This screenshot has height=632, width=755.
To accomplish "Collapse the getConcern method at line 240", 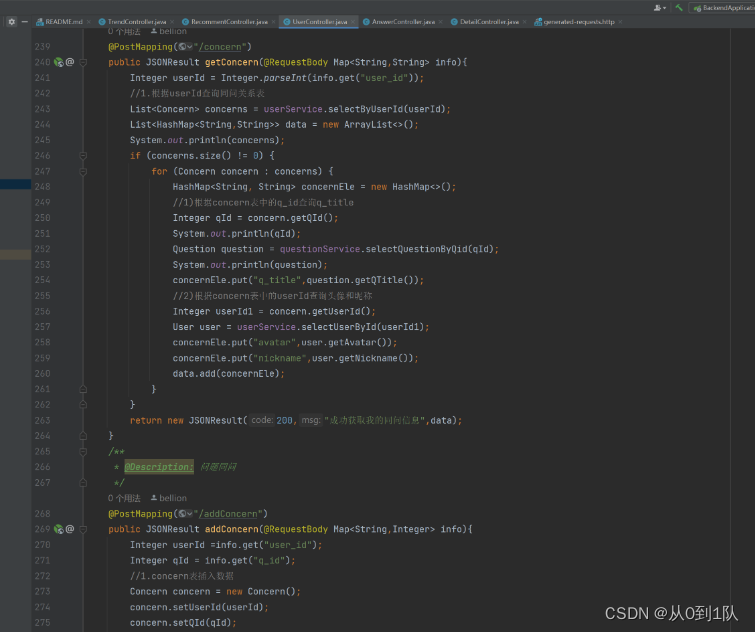I will [x=83, y=62].
